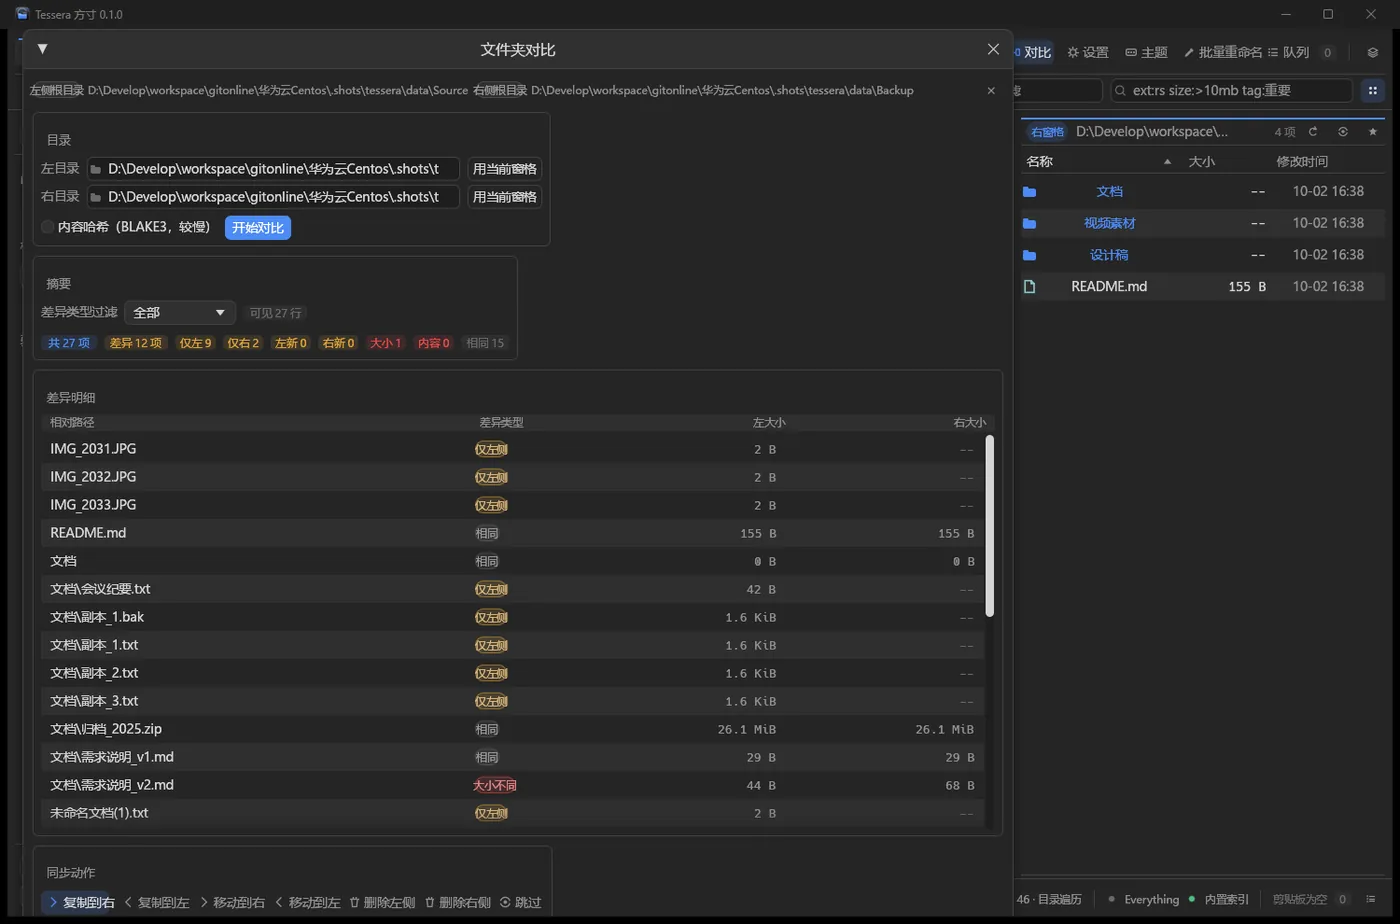Click 用当前窗格 for the 右目录 row
The height and width of the screenshot is (924, 1400).
(x=505, y=197)
